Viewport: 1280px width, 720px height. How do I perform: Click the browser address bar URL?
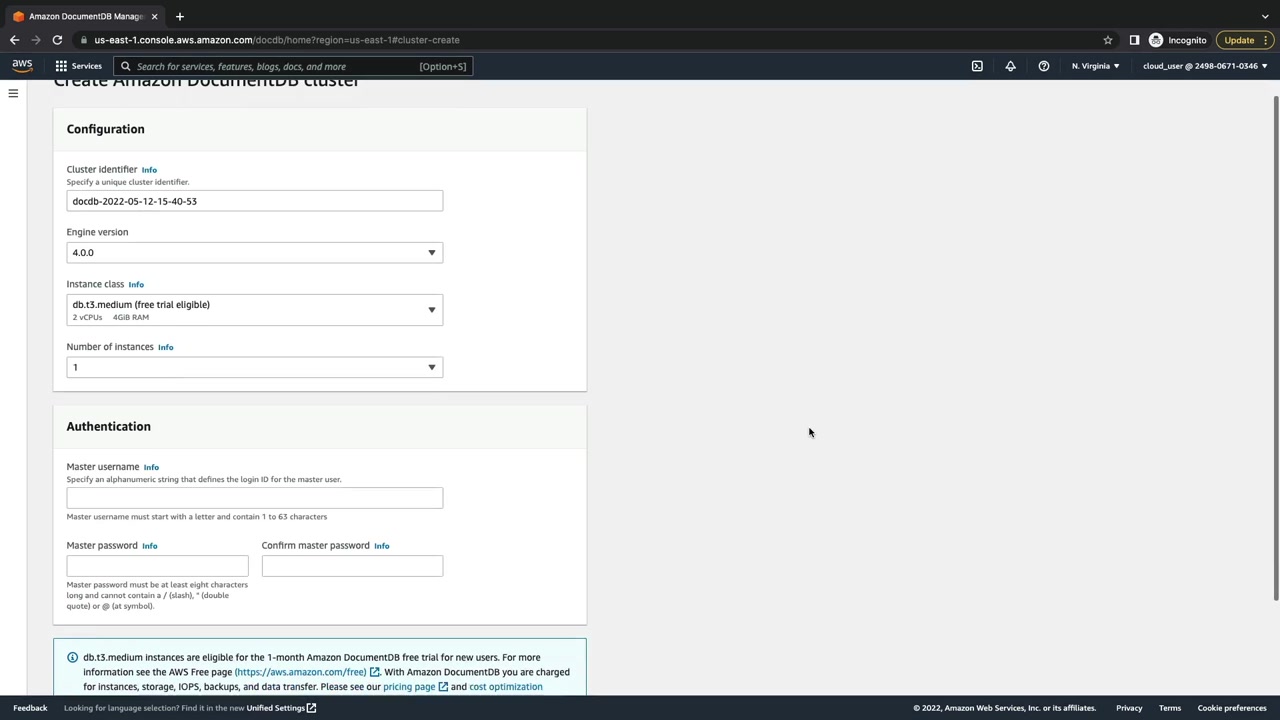pyautogui.click(x=277, y=40)
